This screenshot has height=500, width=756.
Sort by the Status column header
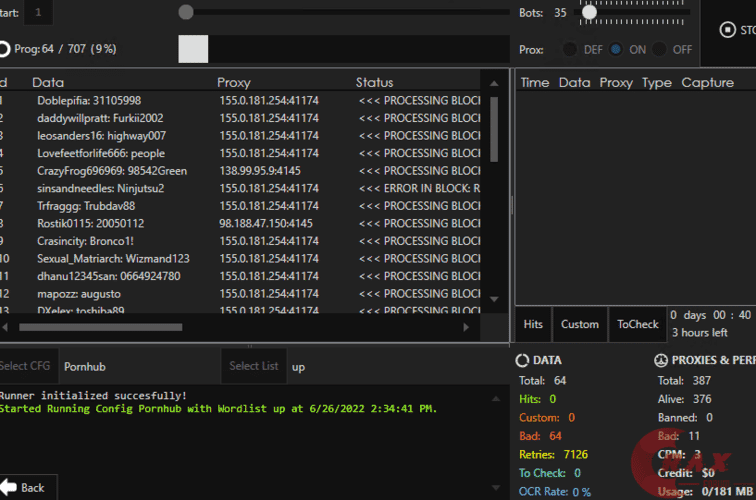point(374,82)
